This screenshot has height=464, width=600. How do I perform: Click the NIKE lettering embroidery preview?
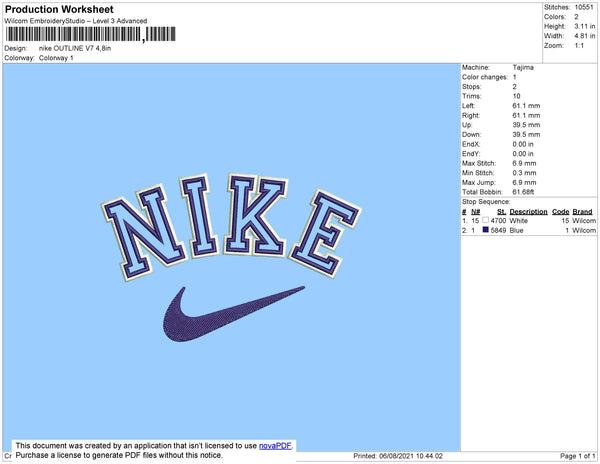click(x=232, y=226)
